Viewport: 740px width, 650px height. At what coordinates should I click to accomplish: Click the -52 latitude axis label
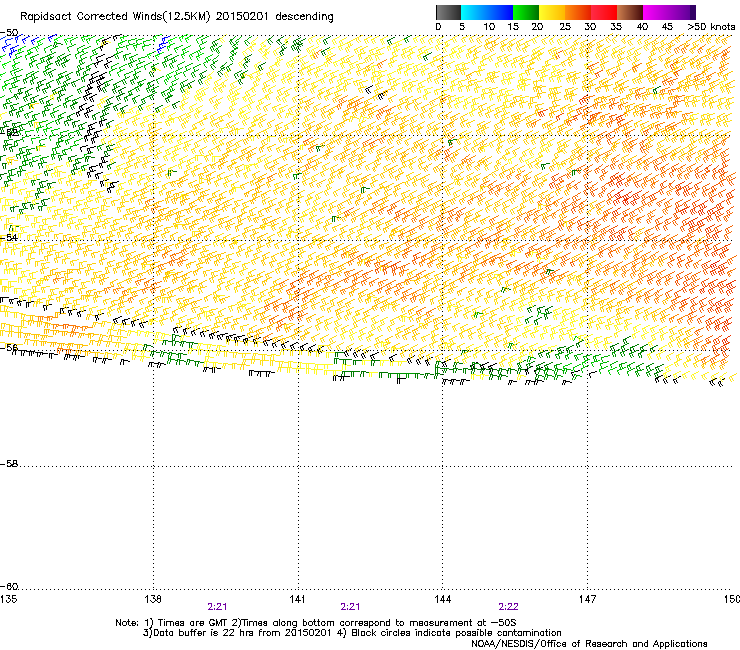[9, 132]
